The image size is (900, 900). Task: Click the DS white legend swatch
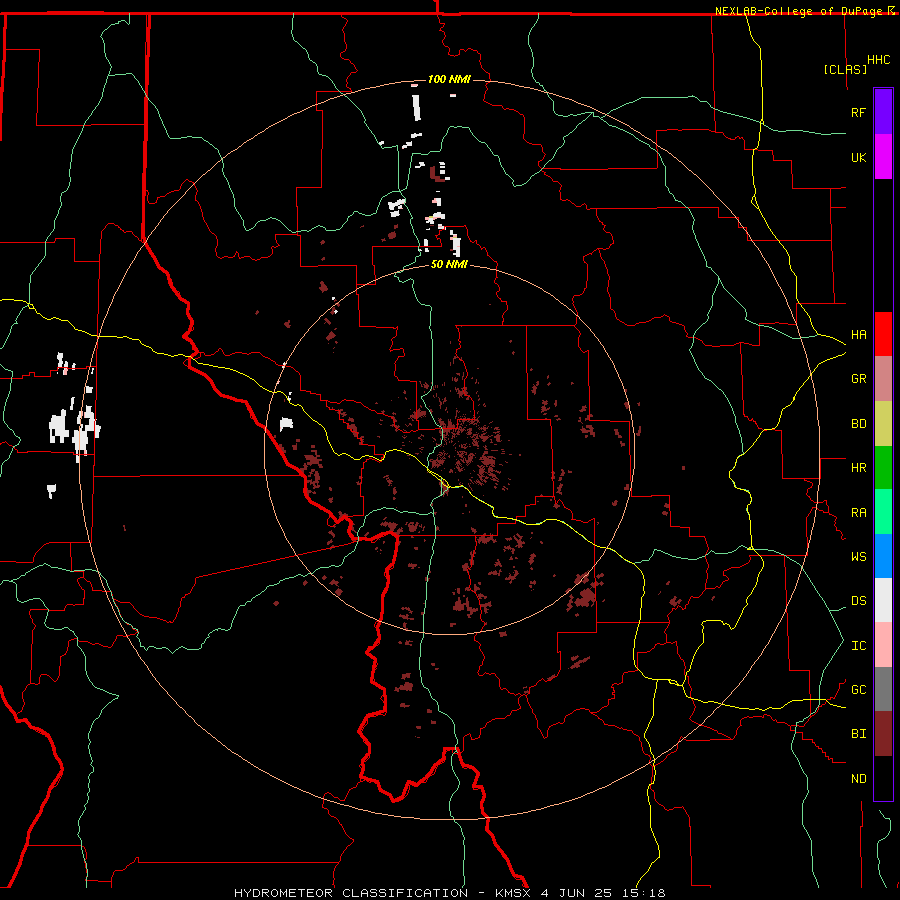tap(883, 600)
